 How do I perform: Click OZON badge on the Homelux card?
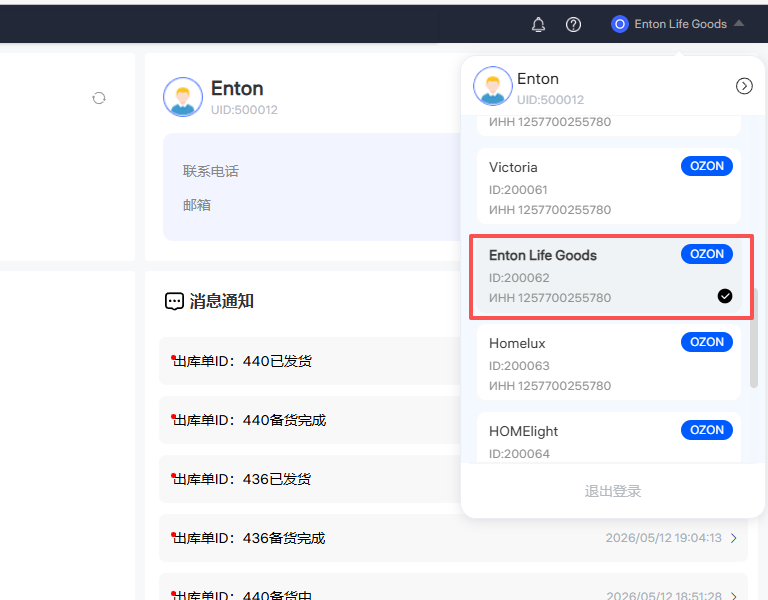click(x=707, y=342)
